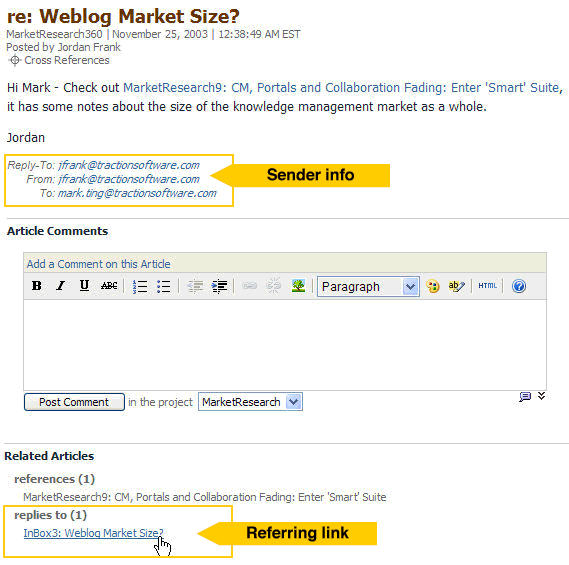The height and width of the screenshot is (565, 569).
Task: Open the editor help icon
Action: click(x=519, y=286)
